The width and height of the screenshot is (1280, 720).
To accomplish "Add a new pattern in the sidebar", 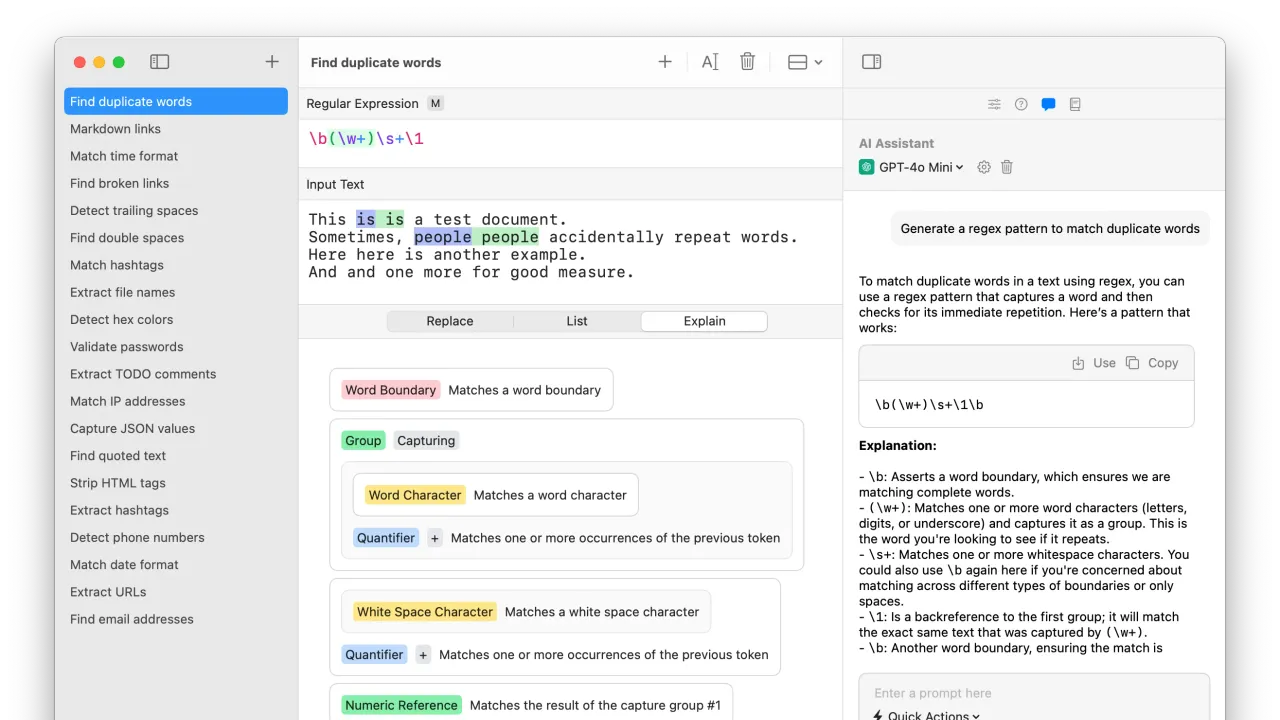I will (272, 62).
